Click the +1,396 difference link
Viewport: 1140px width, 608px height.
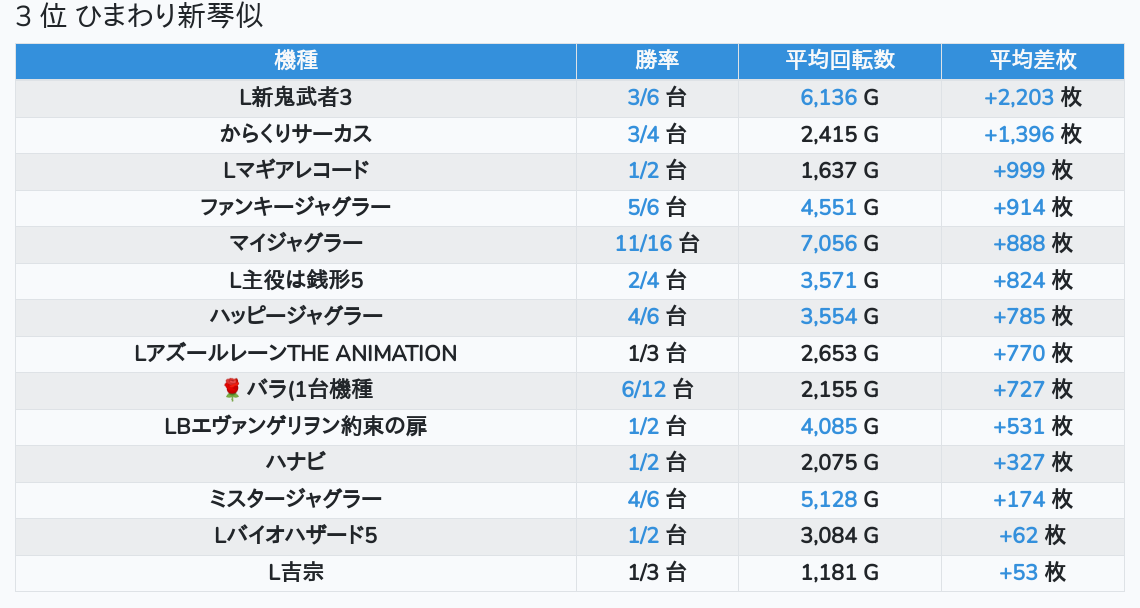1019,134
